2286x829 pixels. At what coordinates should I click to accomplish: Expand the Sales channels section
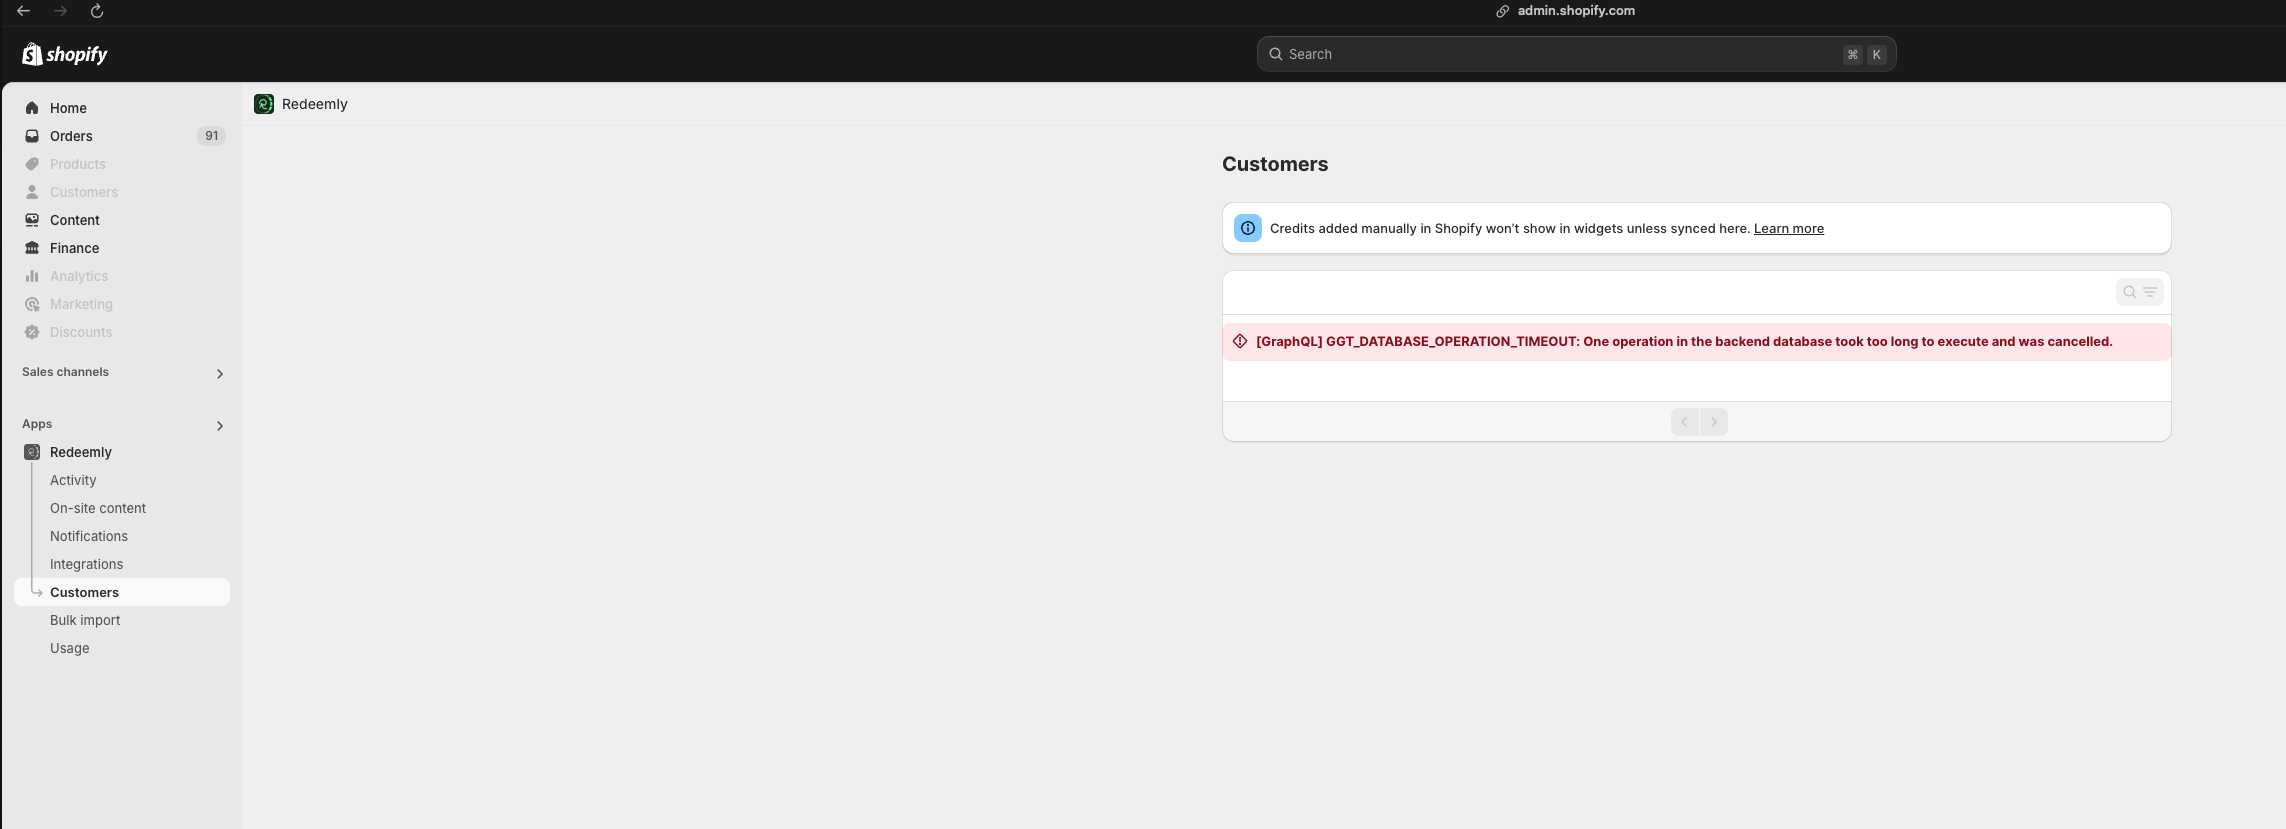(220, 373)
